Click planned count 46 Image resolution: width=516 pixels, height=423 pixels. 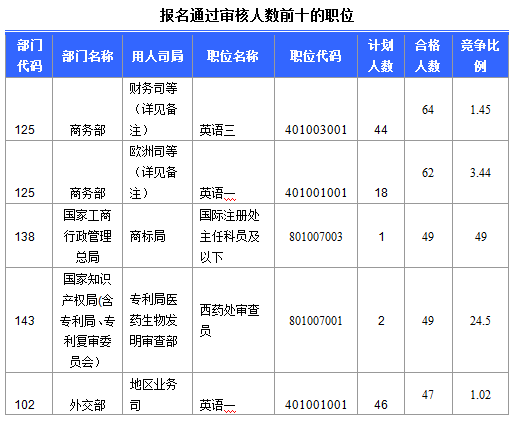[x=381, y=405]
